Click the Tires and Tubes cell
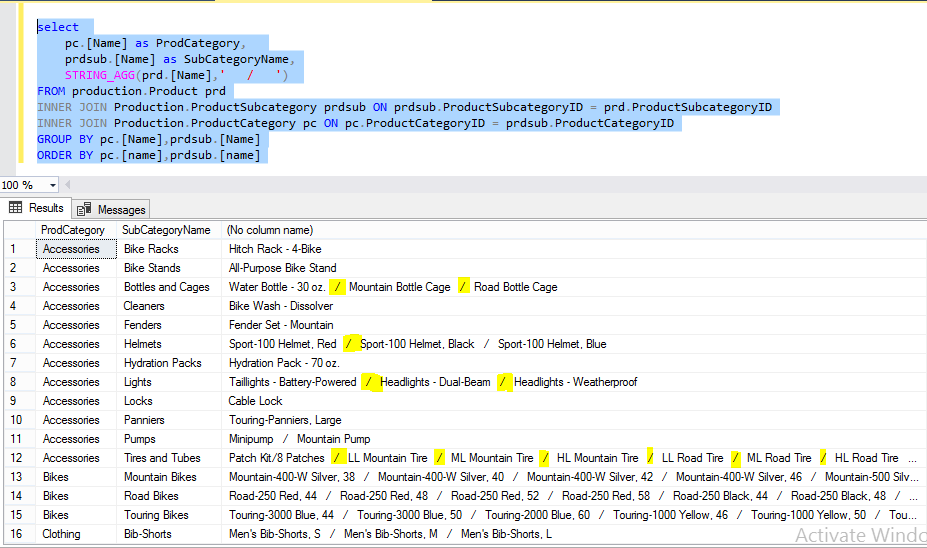Image resolution: width=927 pixels, height=548 pixels. (168, 458)
